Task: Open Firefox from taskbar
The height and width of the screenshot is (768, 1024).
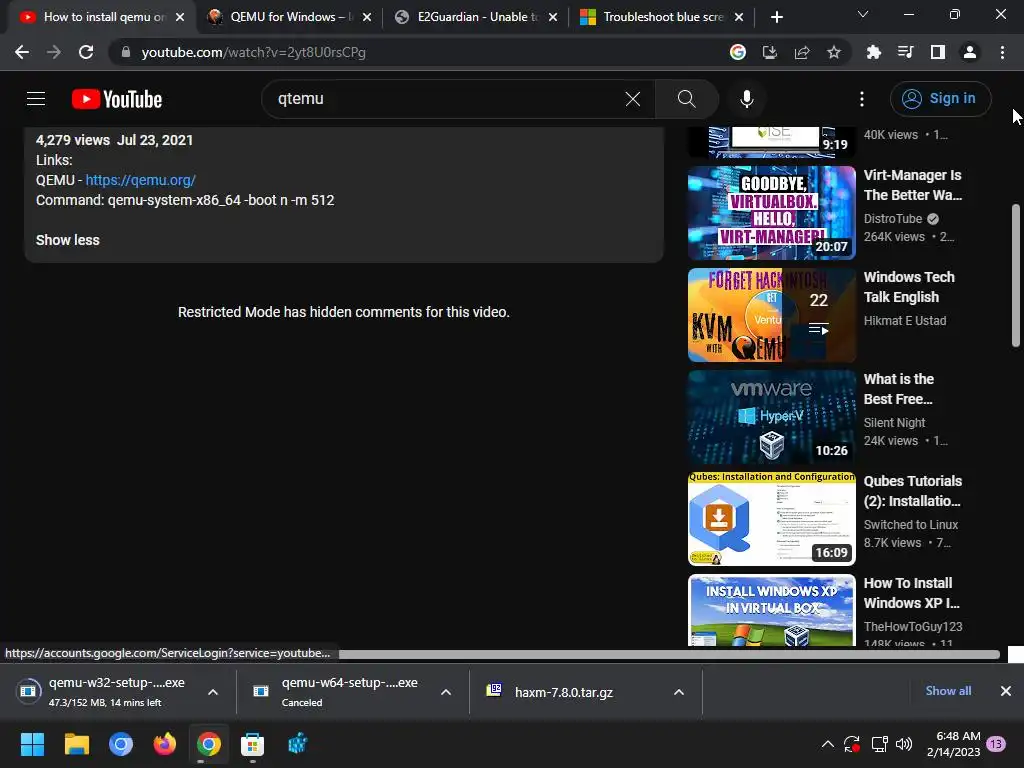Action: pos(165,744)
